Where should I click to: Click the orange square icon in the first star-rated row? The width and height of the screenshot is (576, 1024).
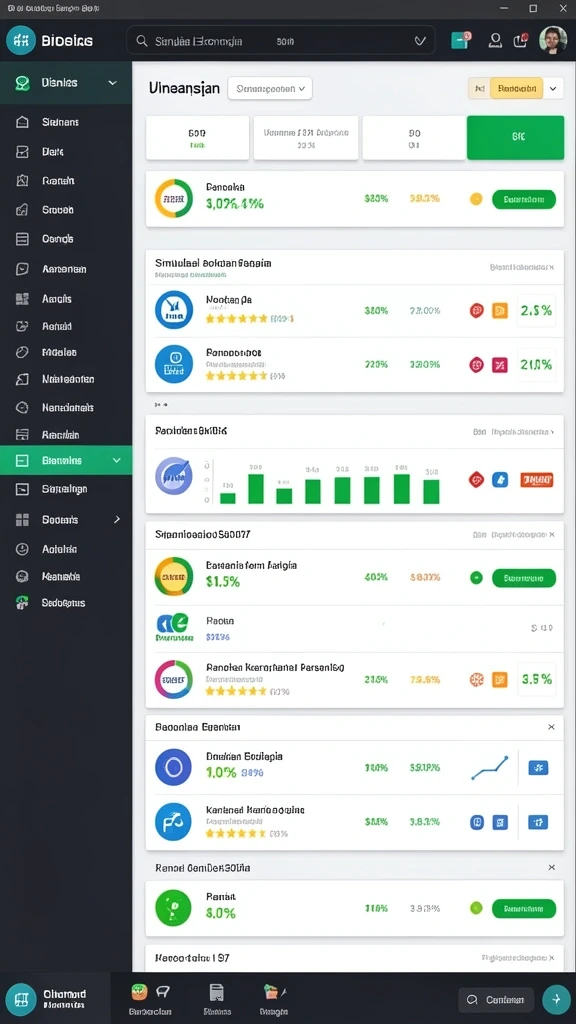click(500, 311)
